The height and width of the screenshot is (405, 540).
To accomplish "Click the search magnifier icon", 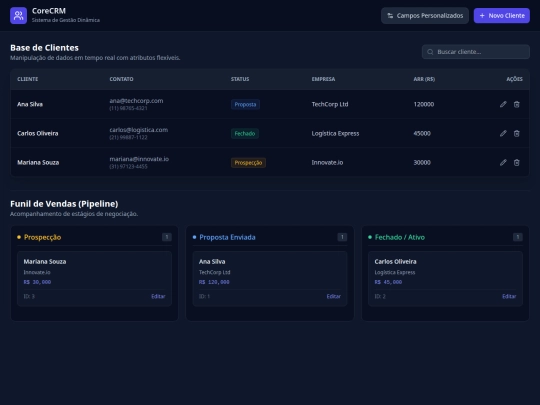I will [x=430, y=52].
